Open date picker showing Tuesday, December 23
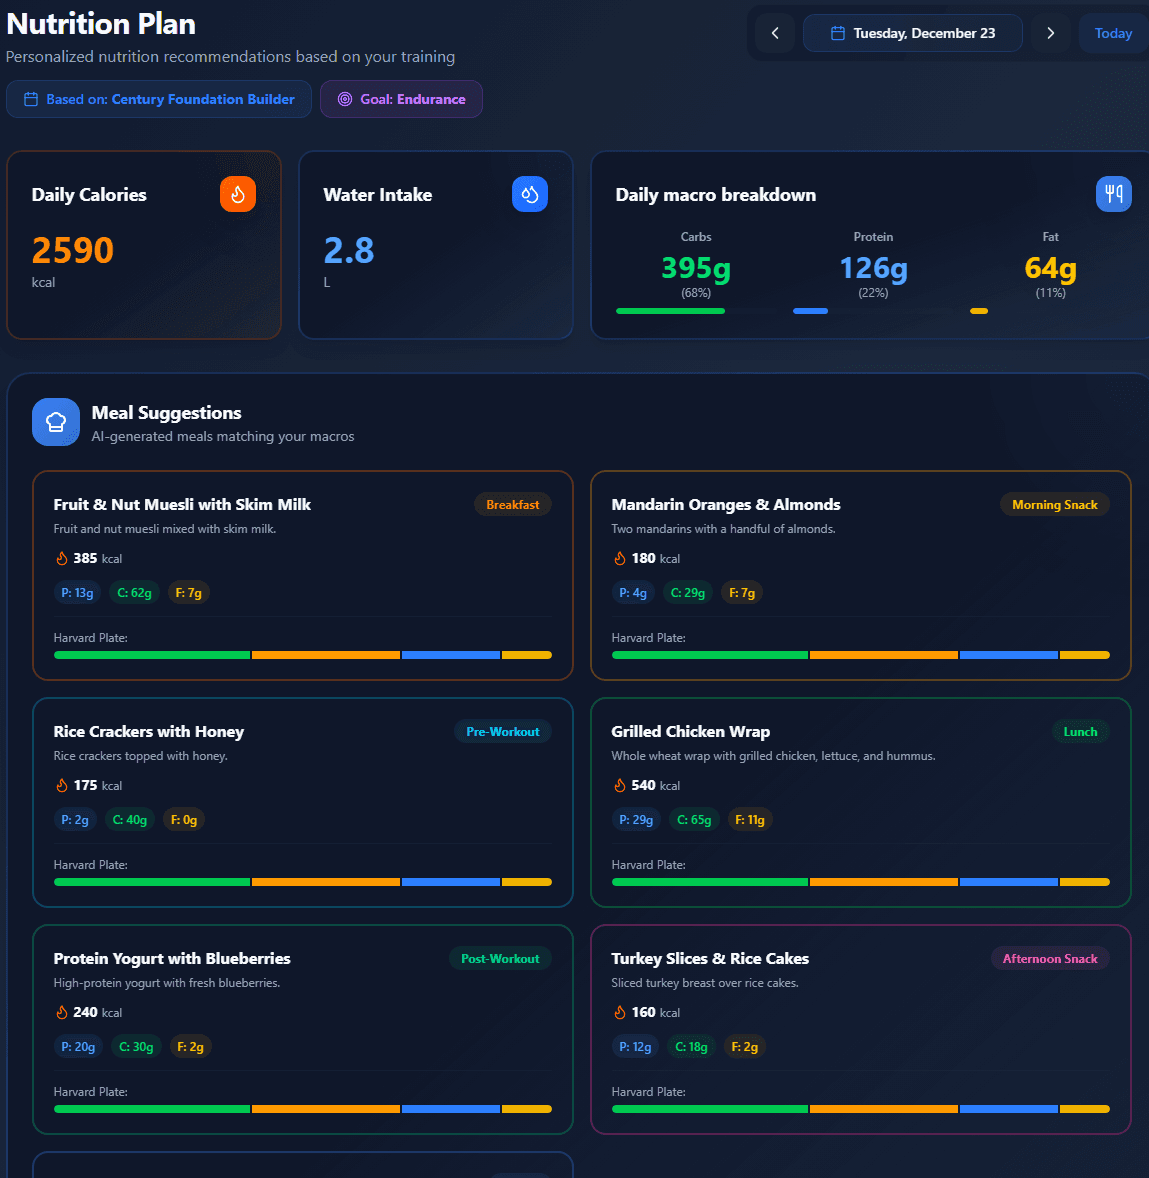 click(913, 33)
